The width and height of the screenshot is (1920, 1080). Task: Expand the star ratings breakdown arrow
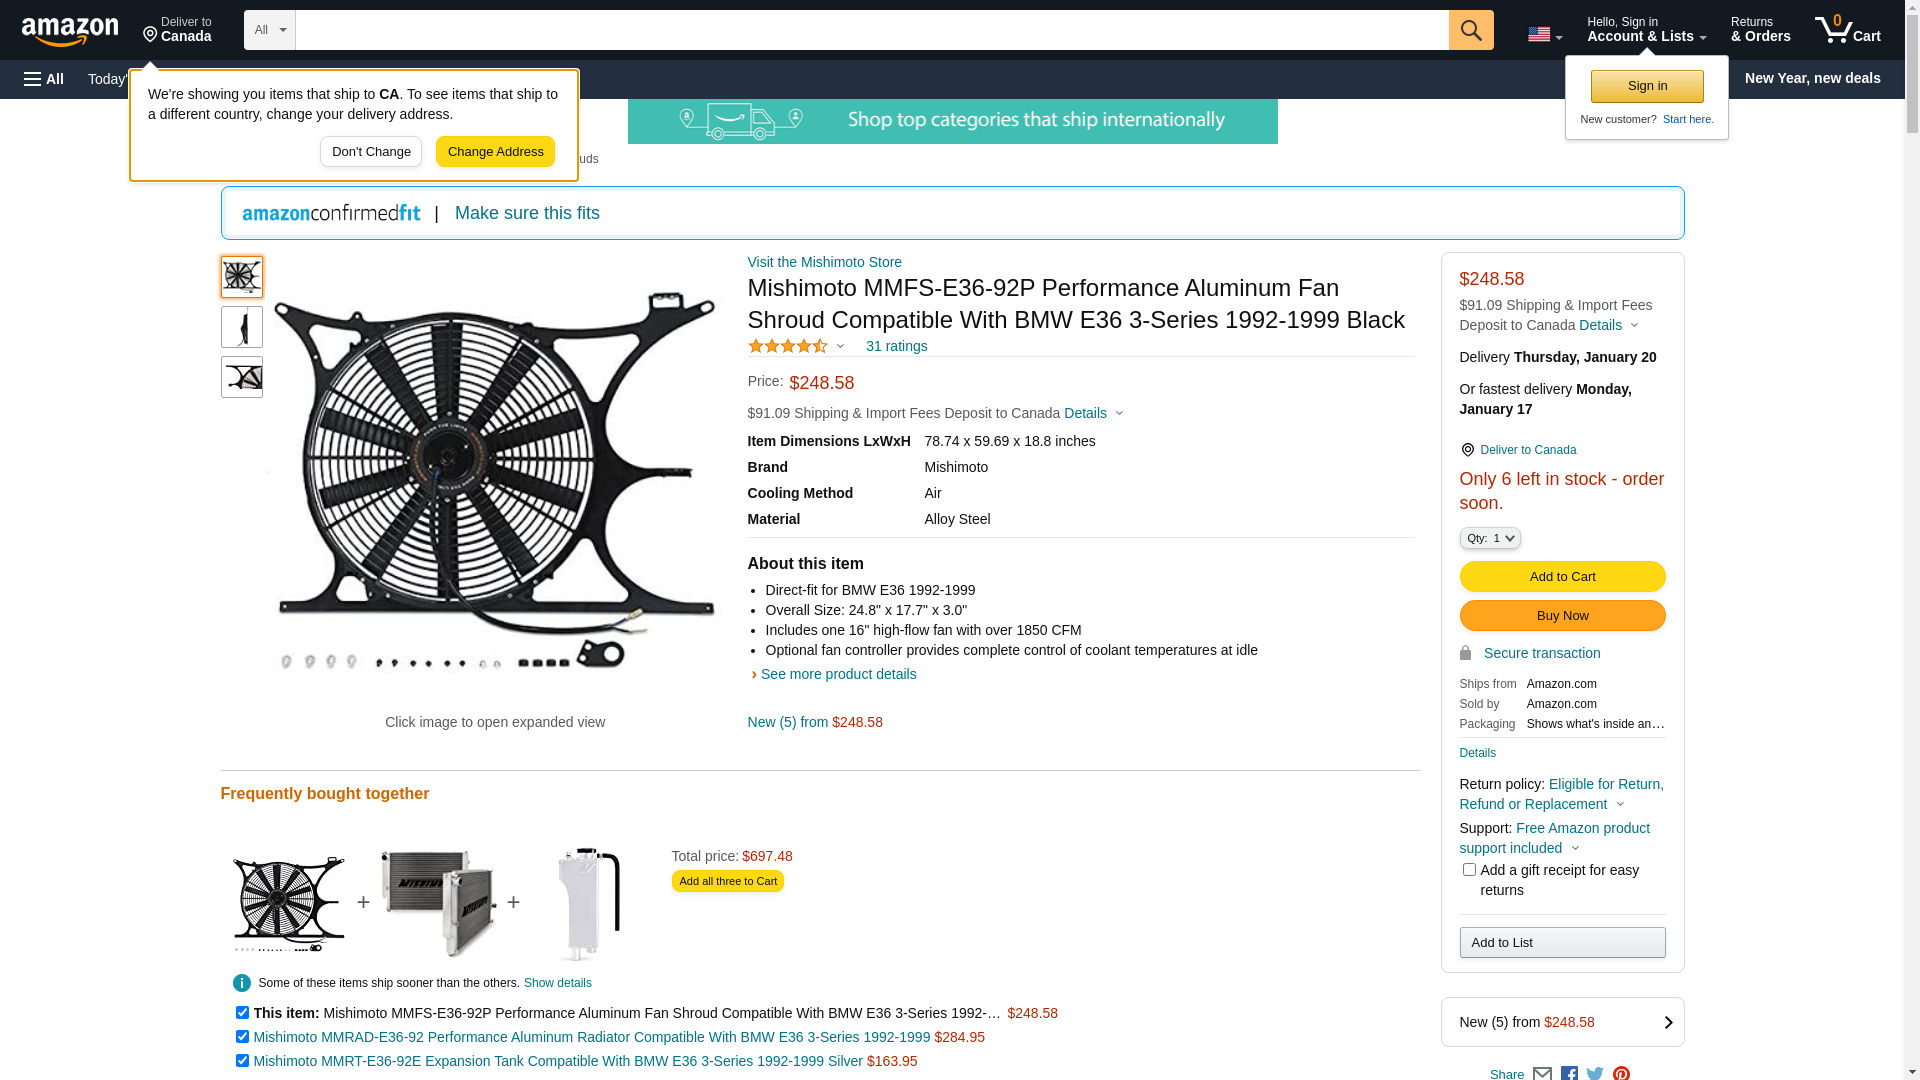click(x=840, y=347)
